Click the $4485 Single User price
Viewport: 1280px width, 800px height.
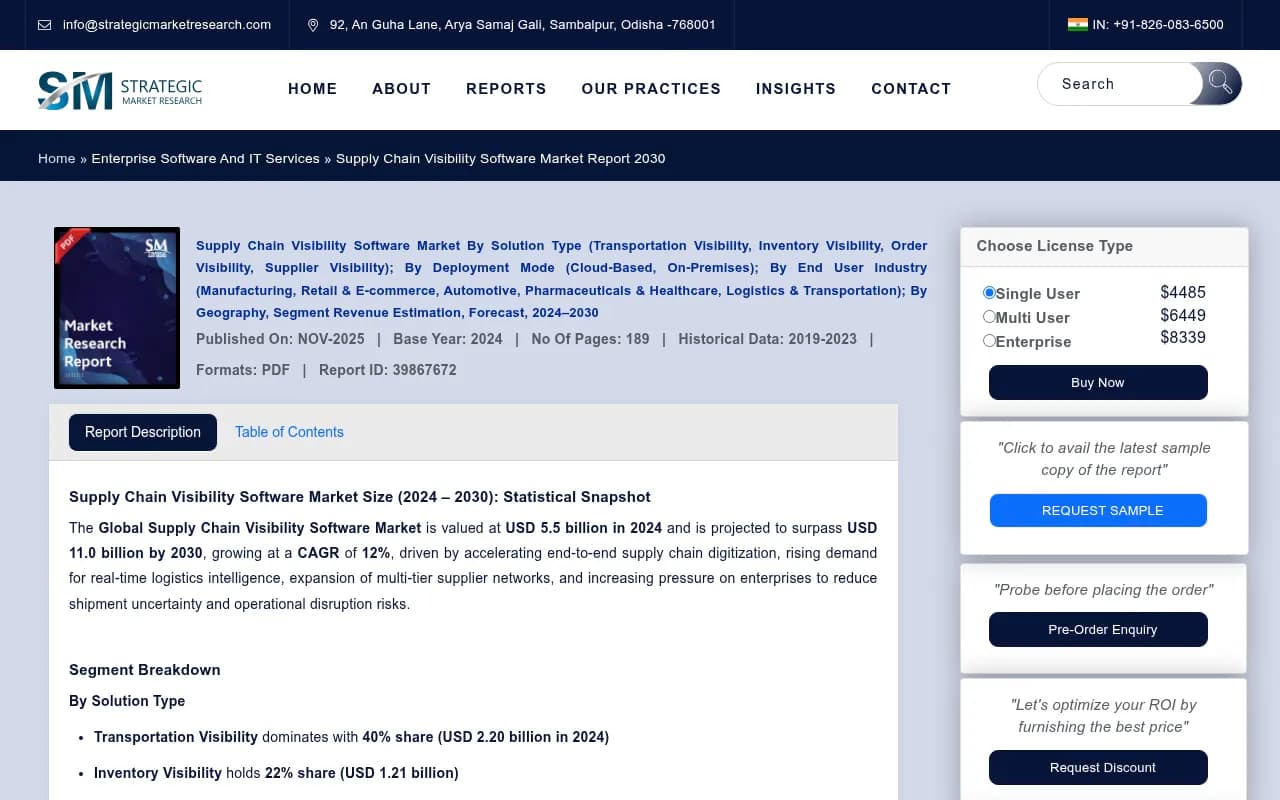coord(1183,293)
